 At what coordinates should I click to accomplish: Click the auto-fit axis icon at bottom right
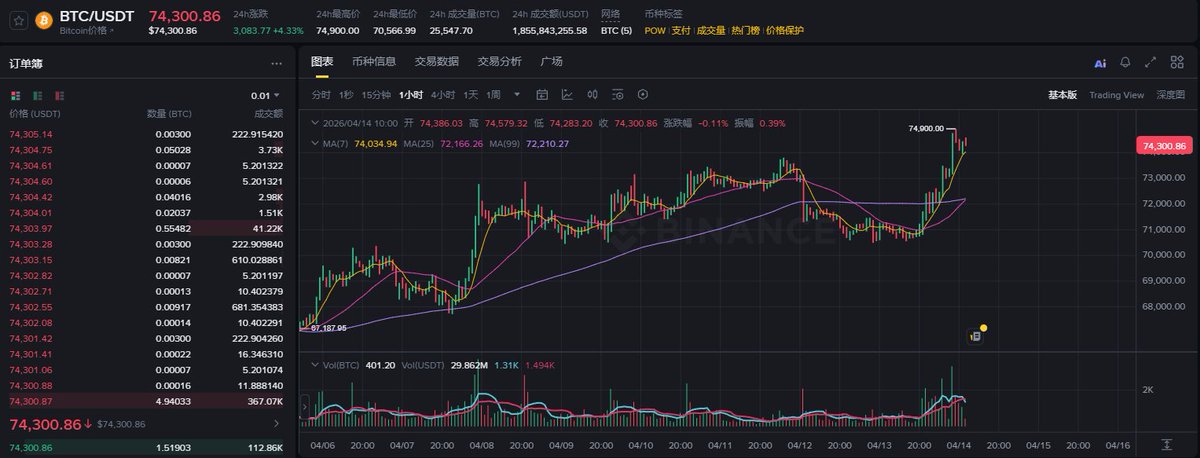tap(1166, 443)
